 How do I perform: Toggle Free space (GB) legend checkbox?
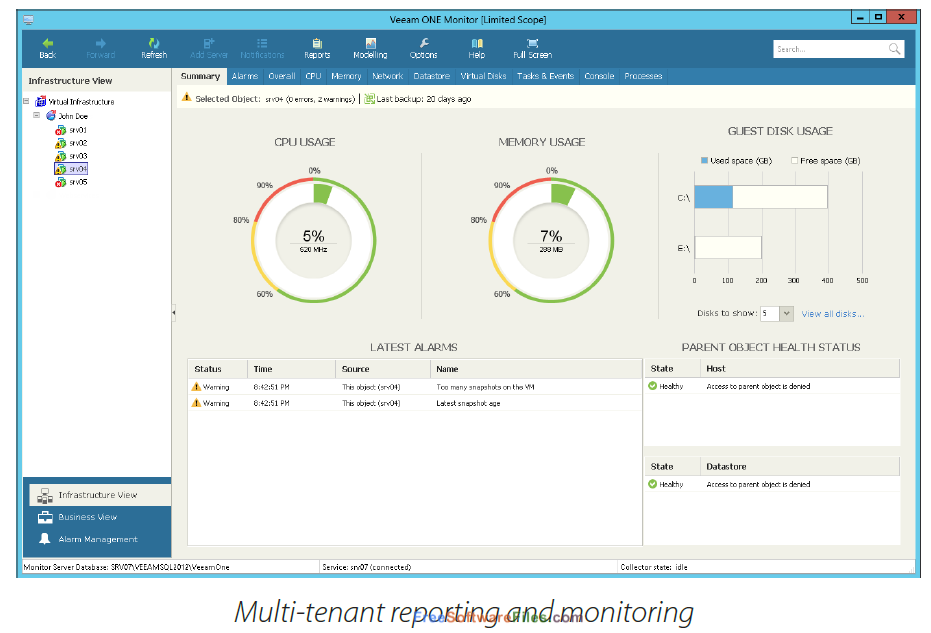click(x=794, y=160)
